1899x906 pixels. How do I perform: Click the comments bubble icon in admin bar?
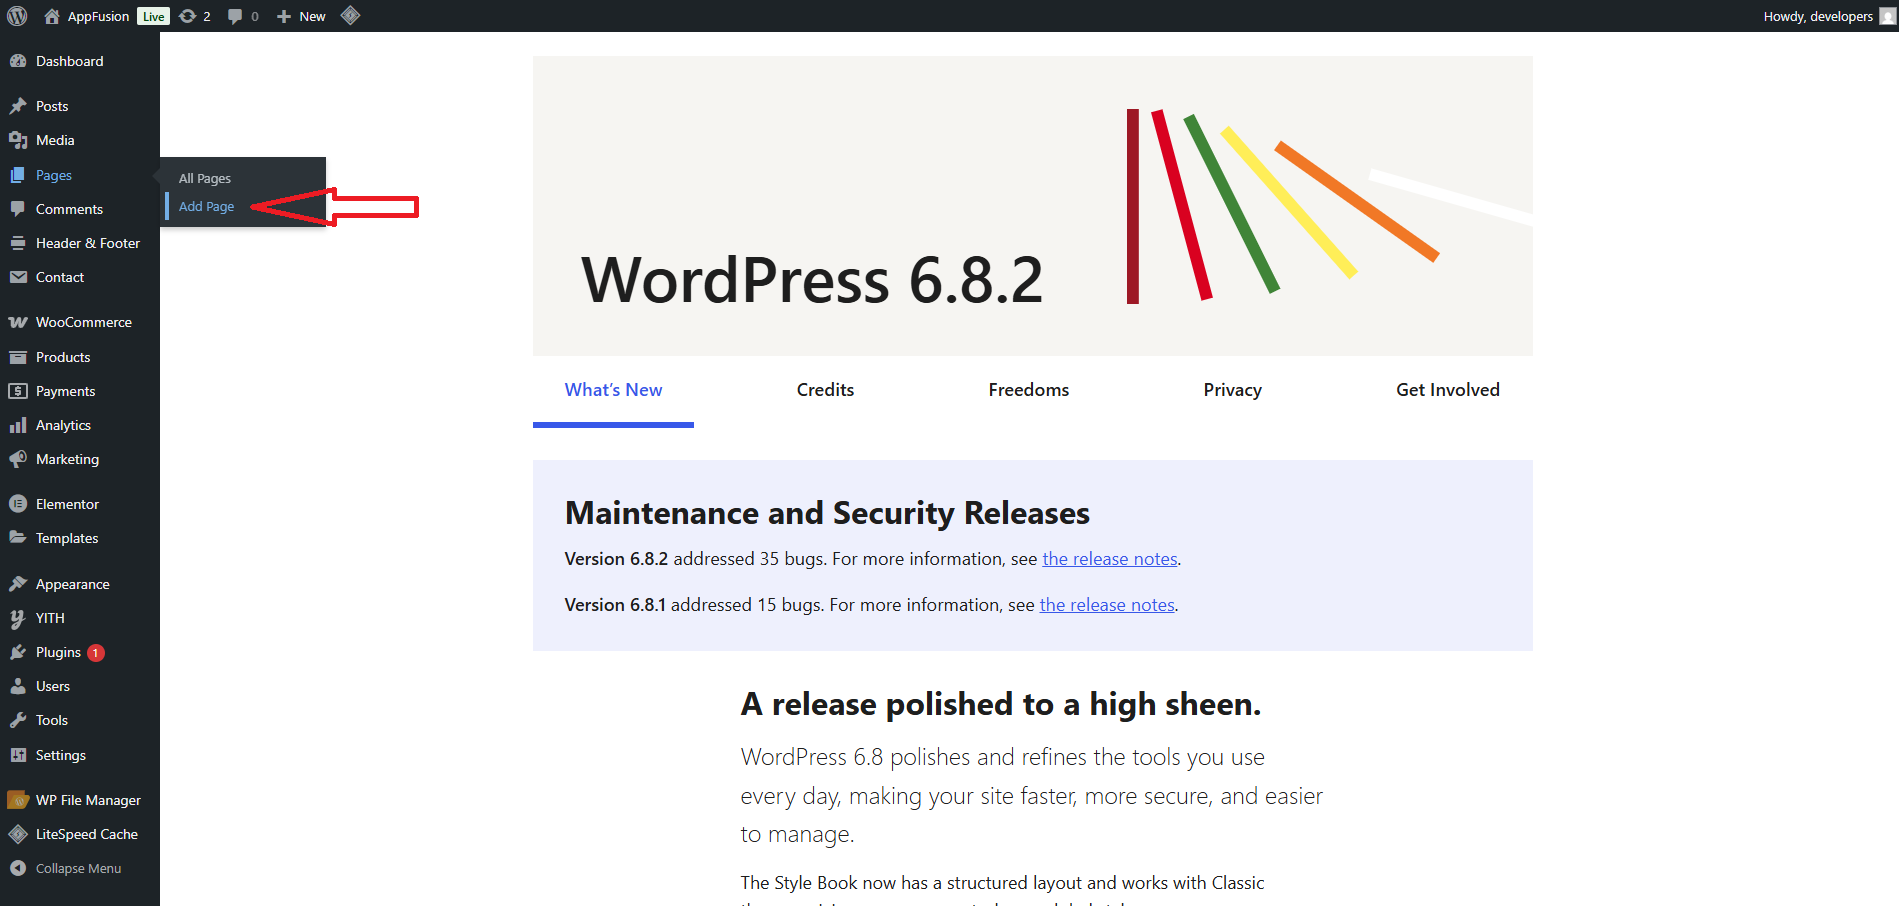pyautogui.click(x=235, y=16)
